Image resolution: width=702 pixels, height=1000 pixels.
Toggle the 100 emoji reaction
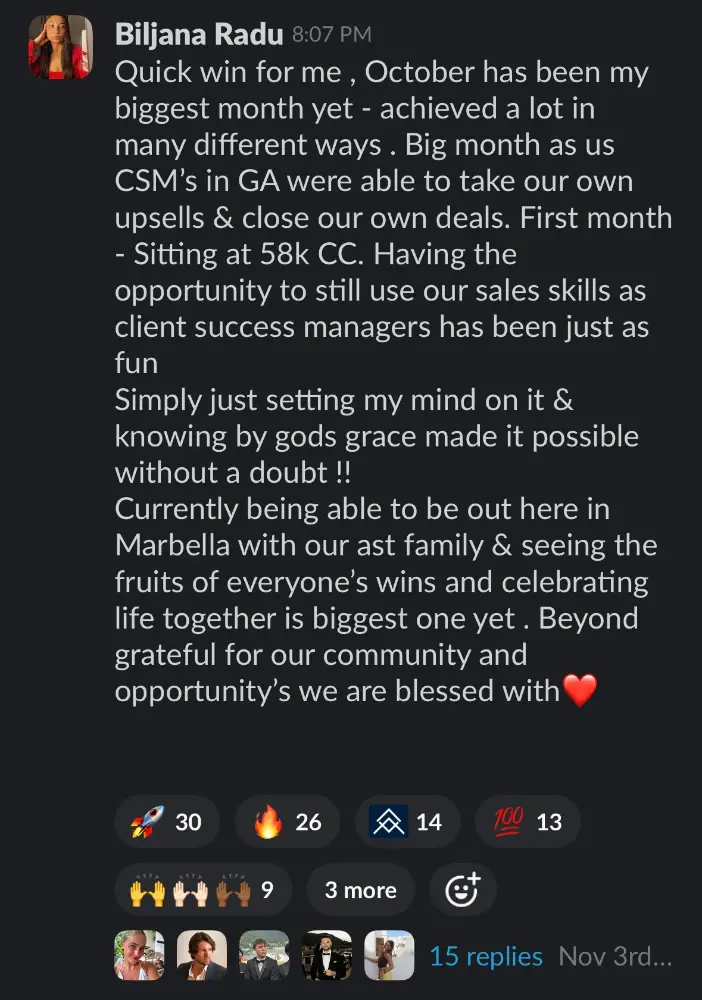527,822
